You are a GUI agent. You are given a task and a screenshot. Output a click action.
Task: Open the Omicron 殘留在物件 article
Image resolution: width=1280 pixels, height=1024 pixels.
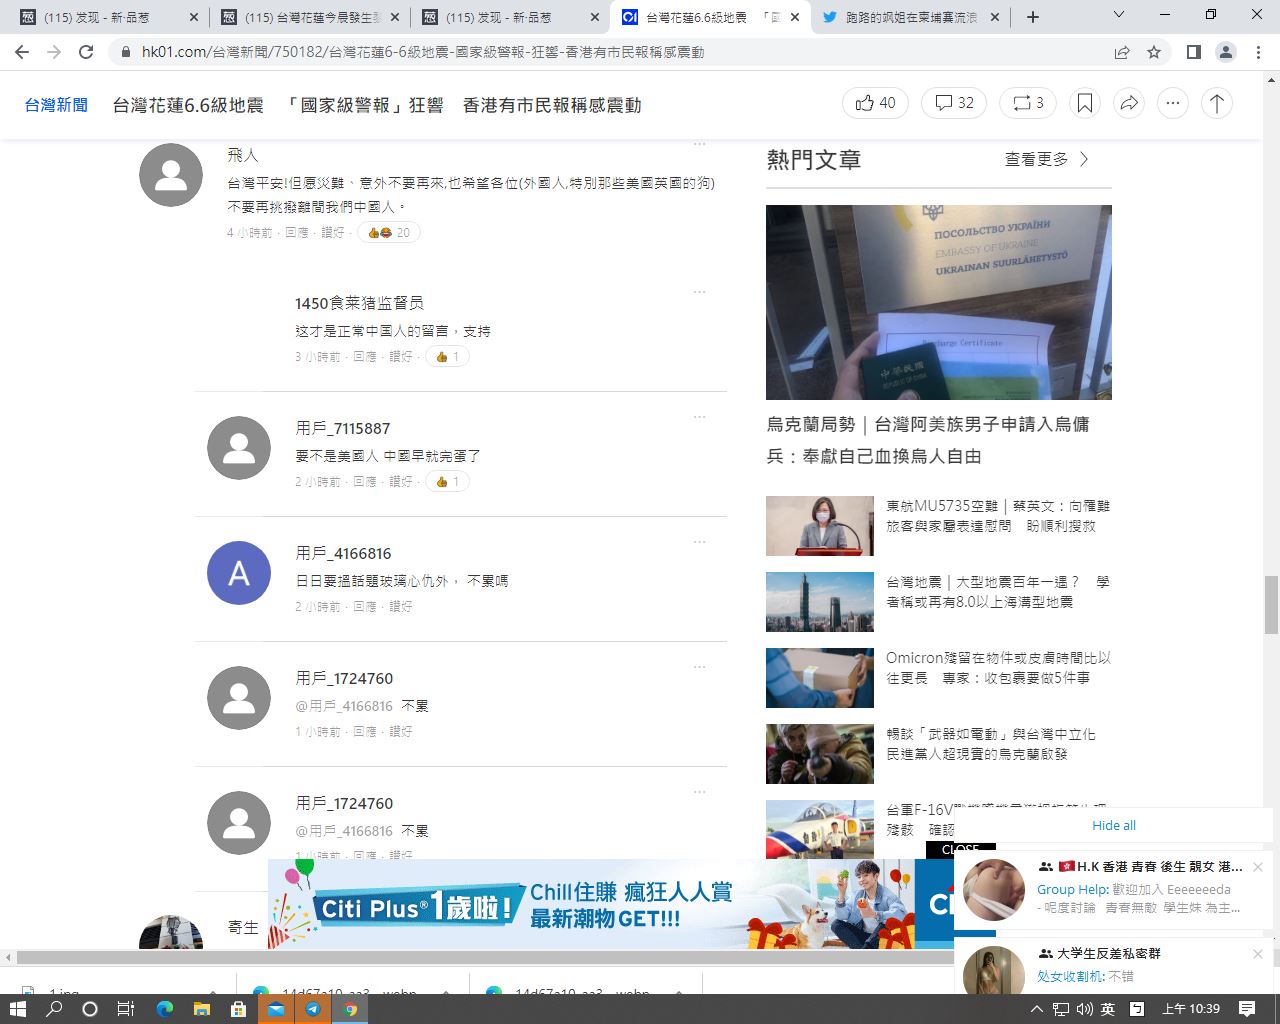pyautogui.click(x=998, y=667)
